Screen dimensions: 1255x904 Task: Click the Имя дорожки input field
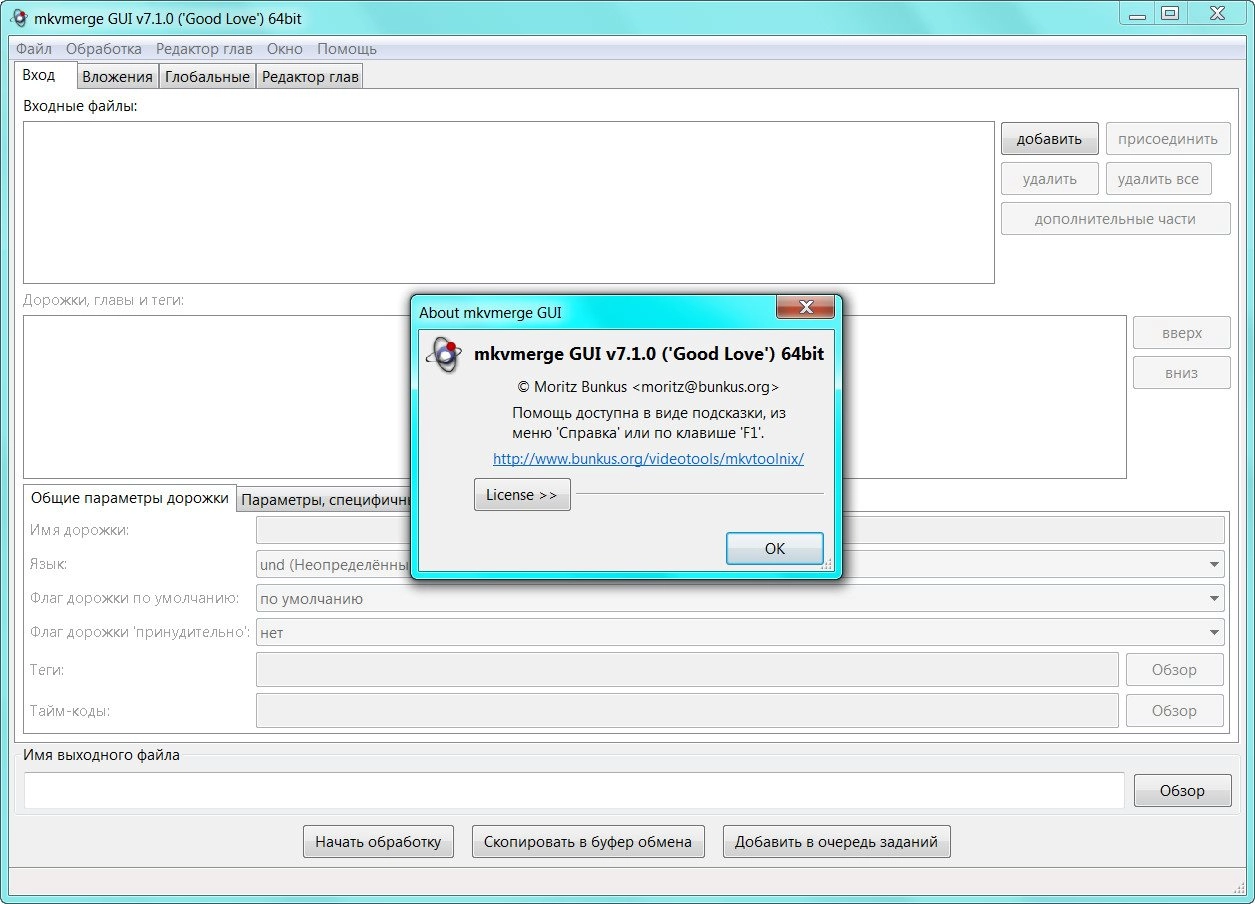click(x=740, y=530)
